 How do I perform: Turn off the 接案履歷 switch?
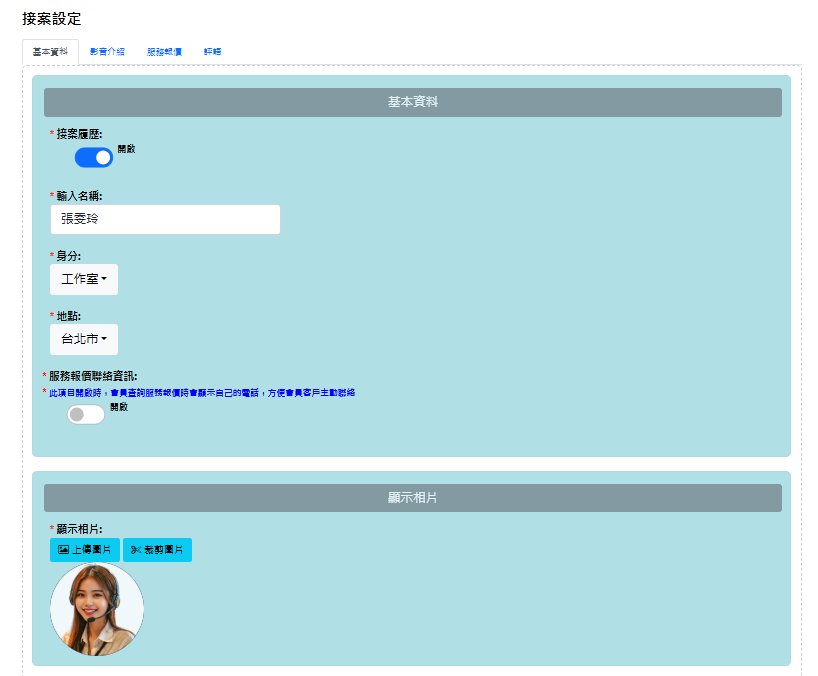tap(94, 157)
